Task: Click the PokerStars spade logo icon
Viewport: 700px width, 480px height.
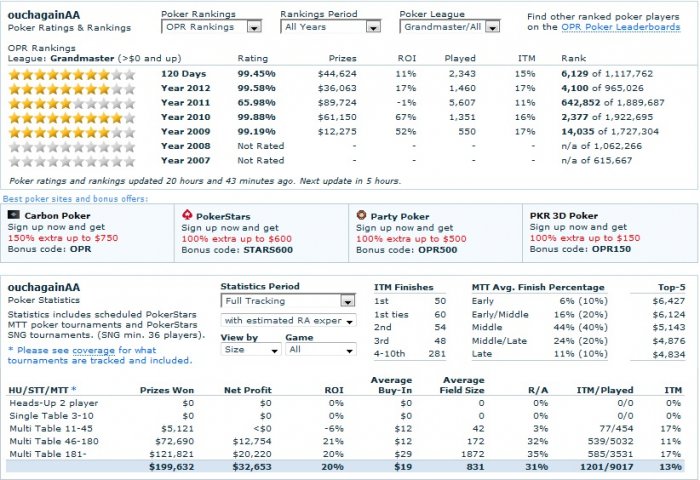Action: (187, 215)
